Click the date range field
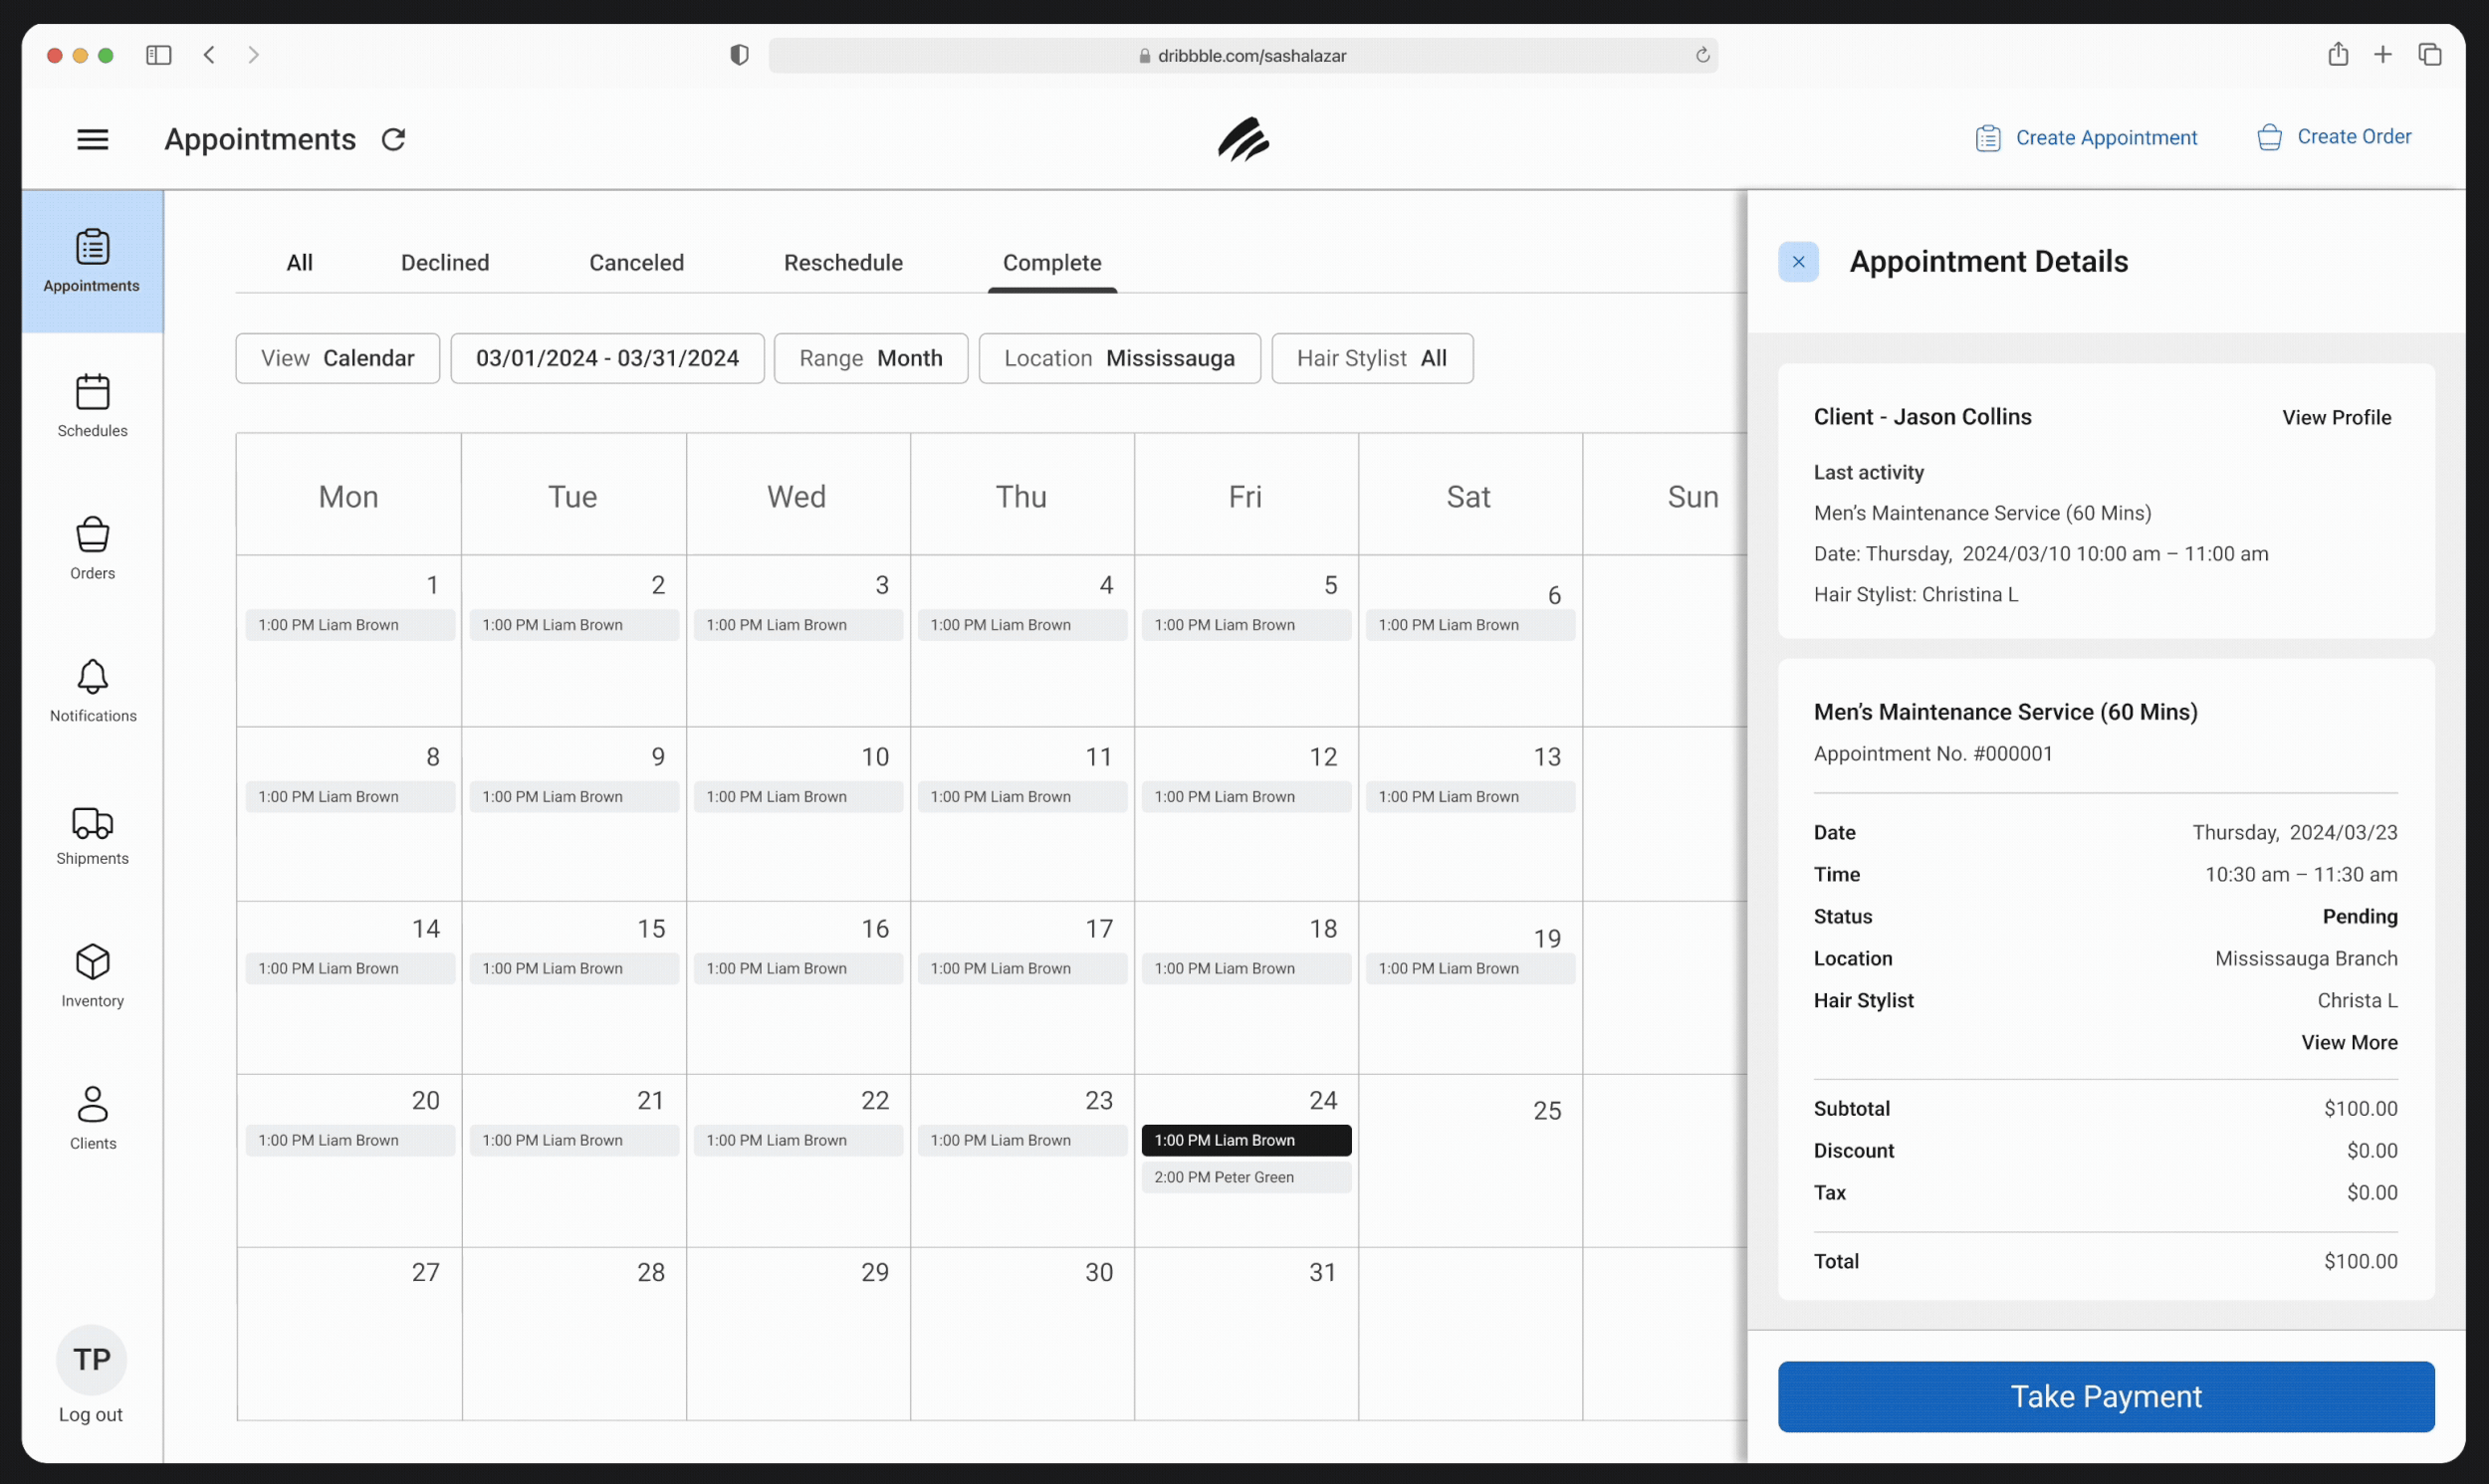The image size is (2489, 1484). [x=607, y=358]
